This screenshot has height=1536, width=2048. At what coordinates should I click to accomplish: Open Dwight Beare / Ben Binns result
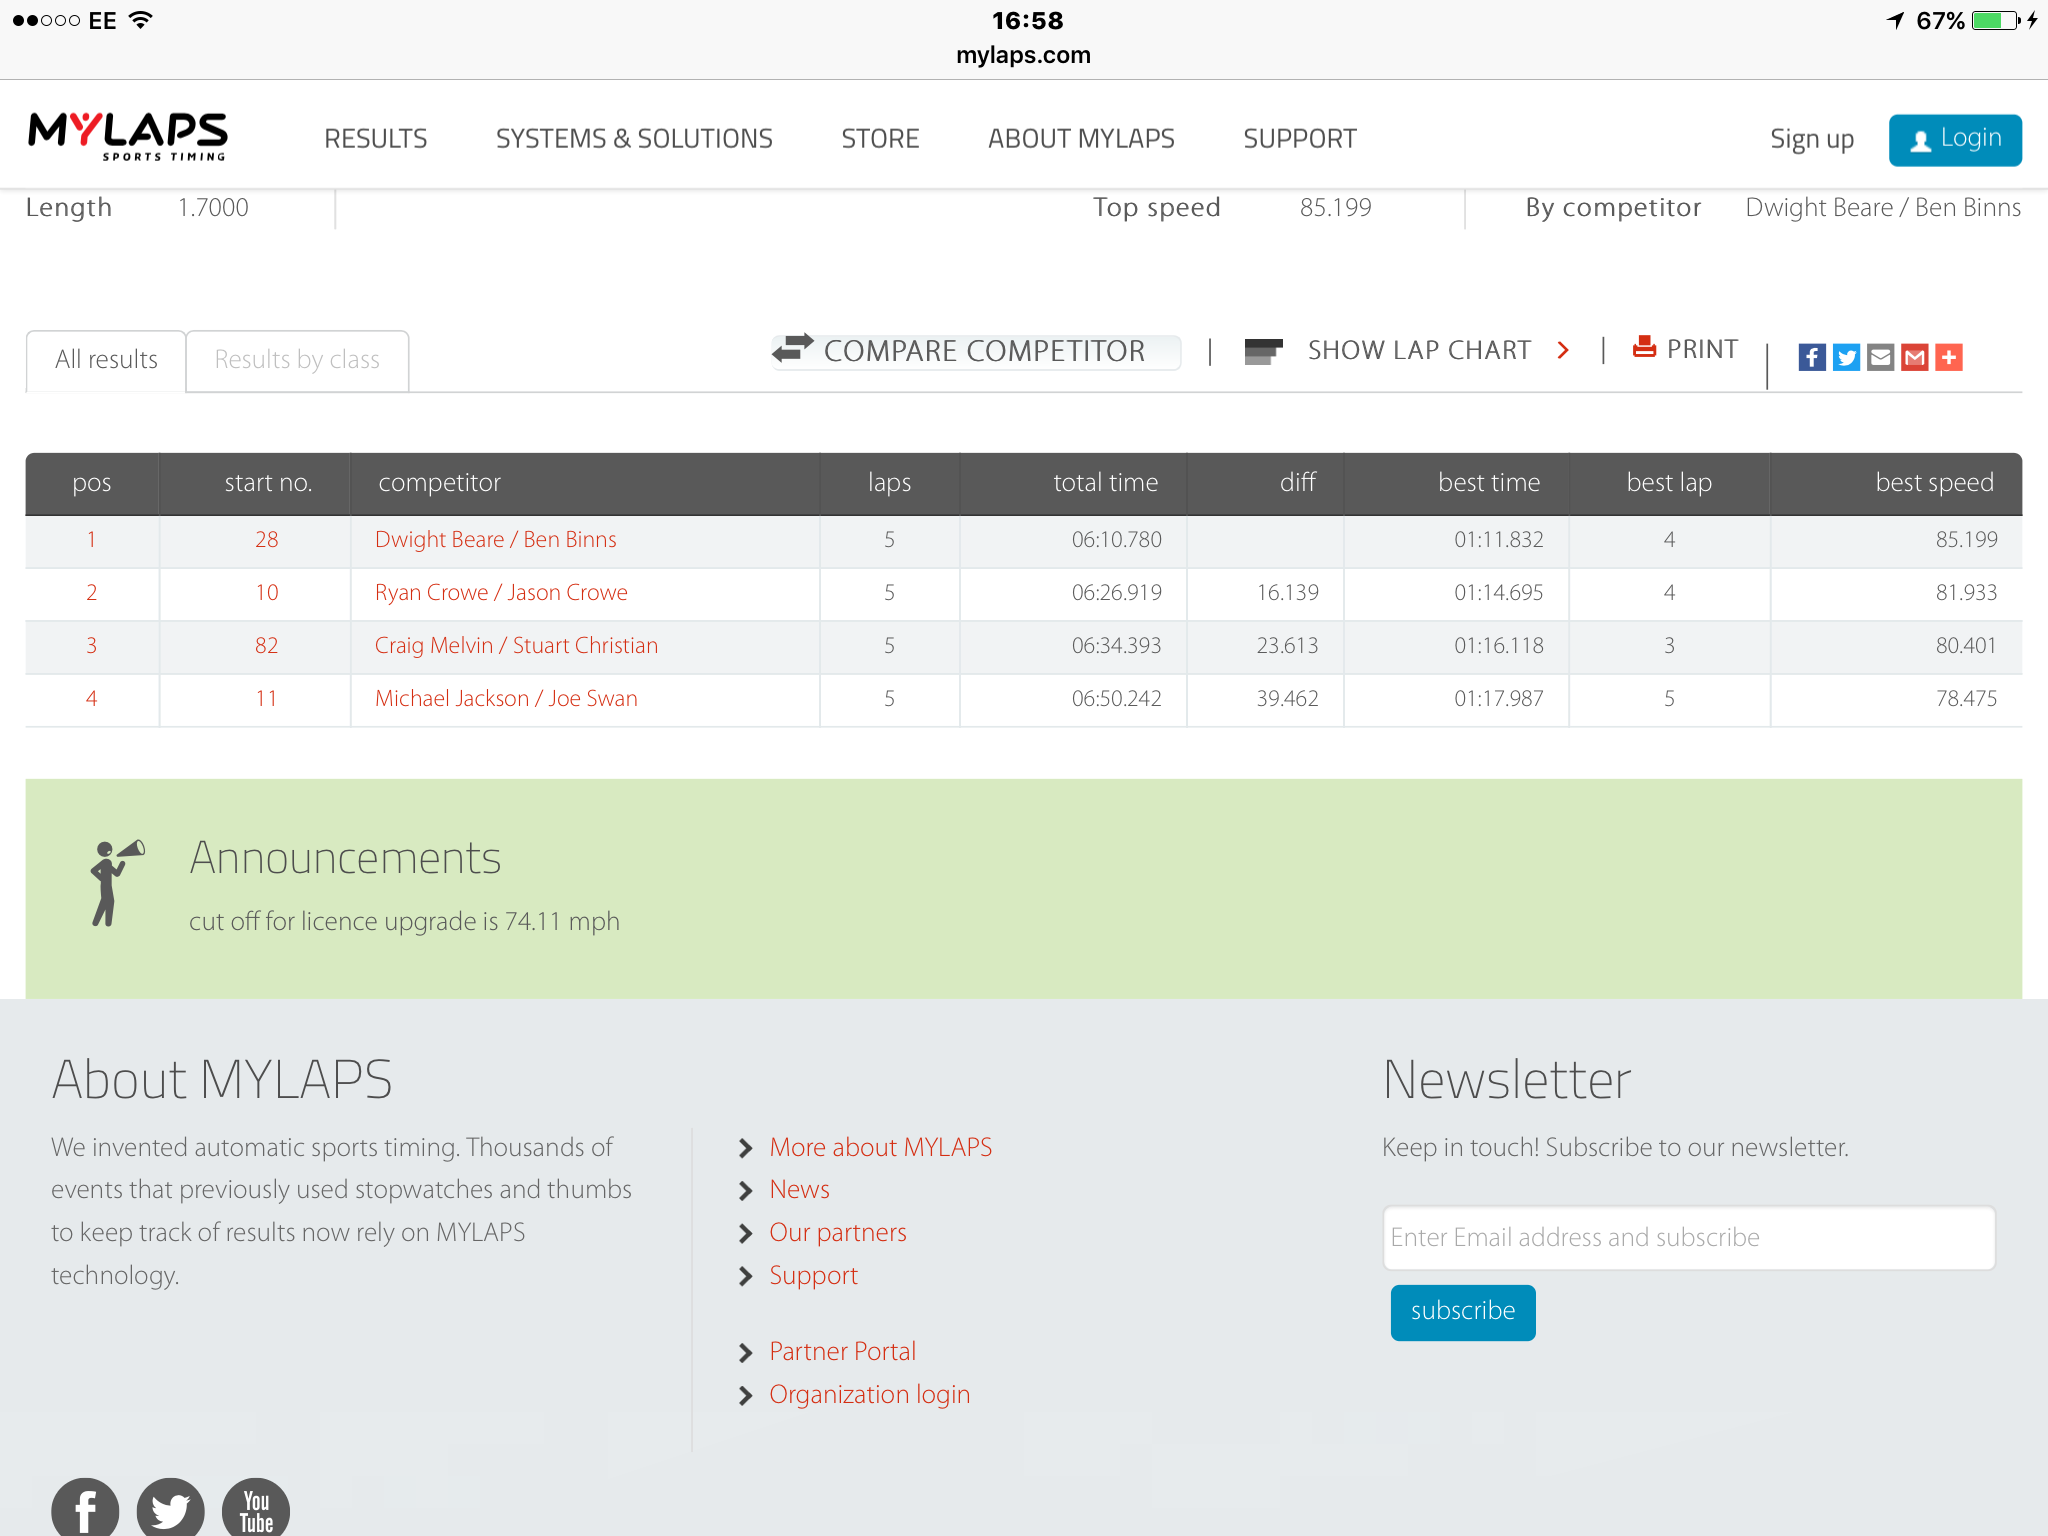point(495,540)
